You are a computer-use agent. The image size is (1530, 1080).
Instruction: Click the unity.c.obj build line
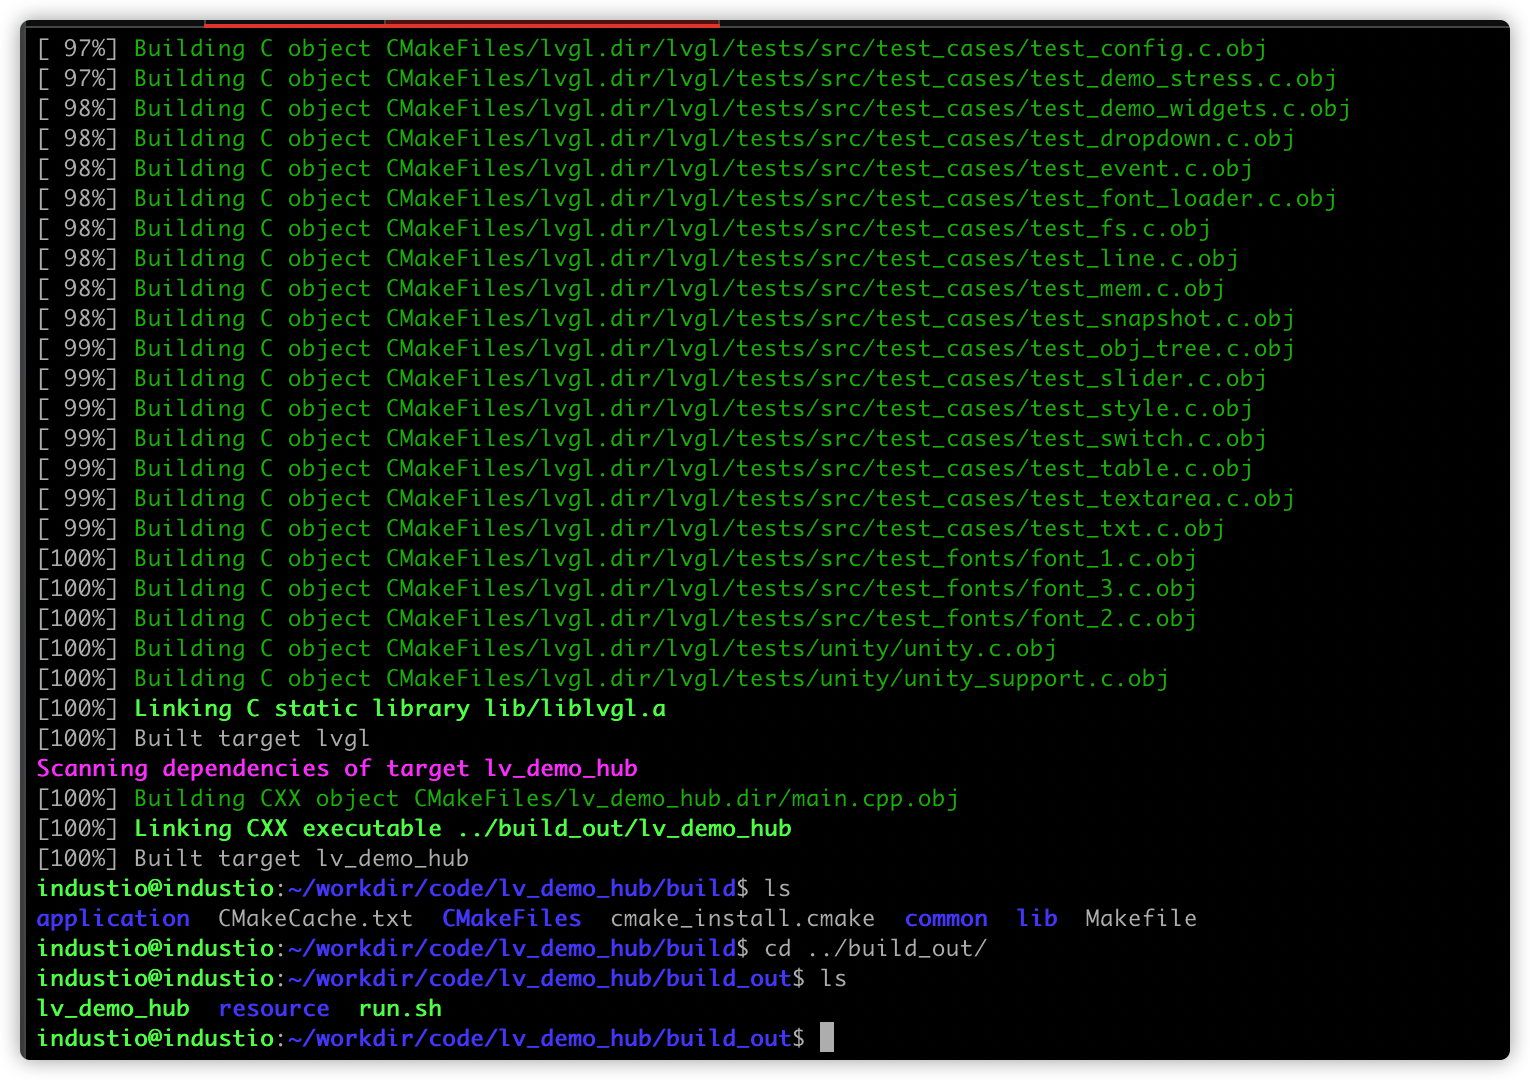click(547, 648)
